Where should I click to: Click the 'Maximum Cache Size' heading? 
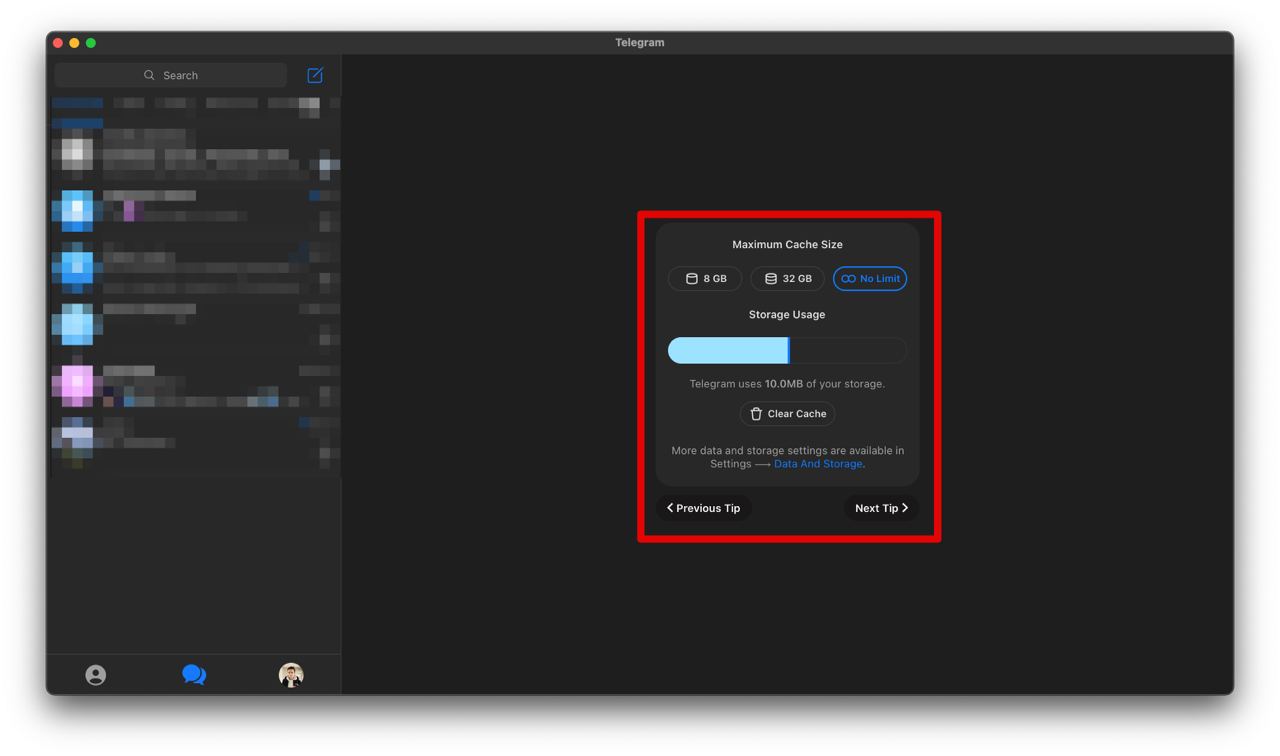tap(788, 245)
